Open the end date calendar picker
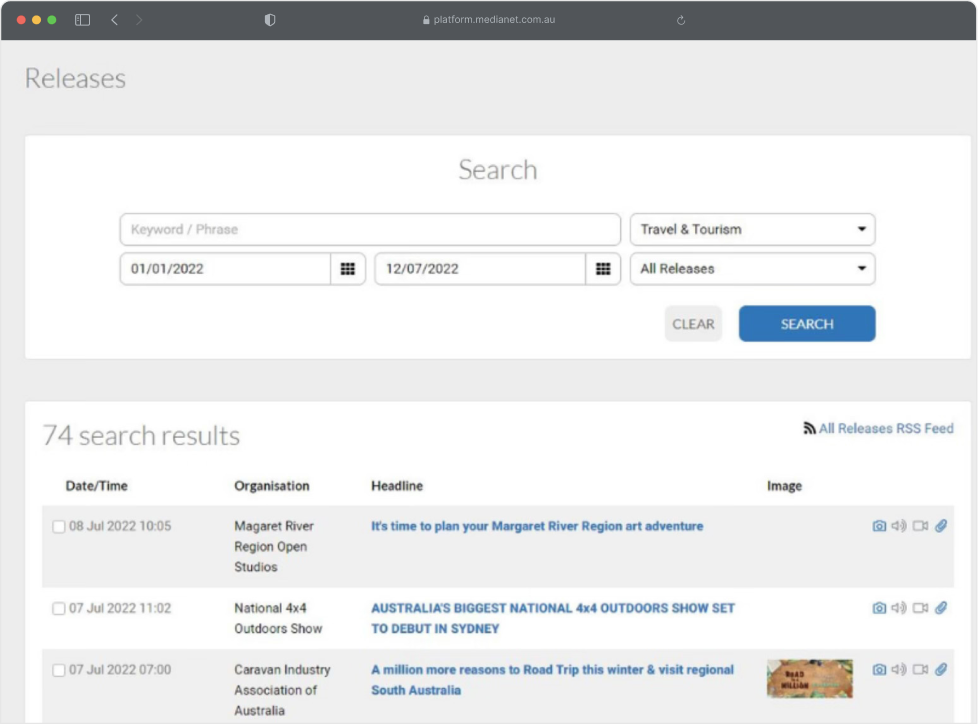This screenshot has height=725, width=978. [603, 269]
